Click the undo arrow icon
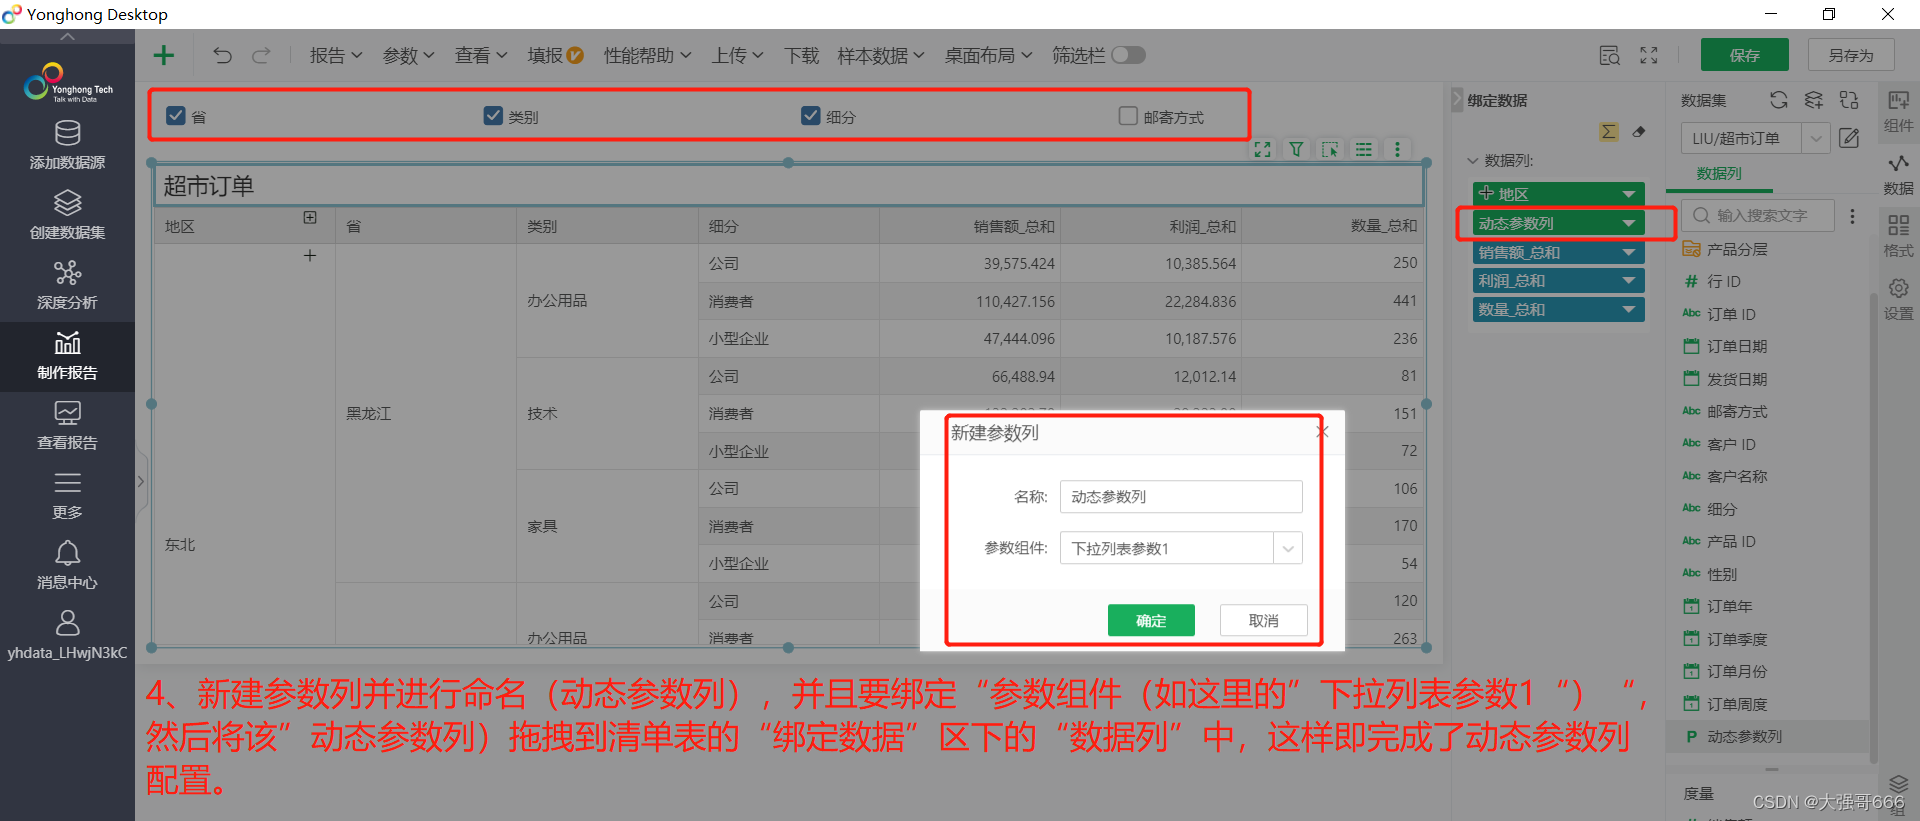Viewport: 1920px width, 821px height. tap(222, 55)
